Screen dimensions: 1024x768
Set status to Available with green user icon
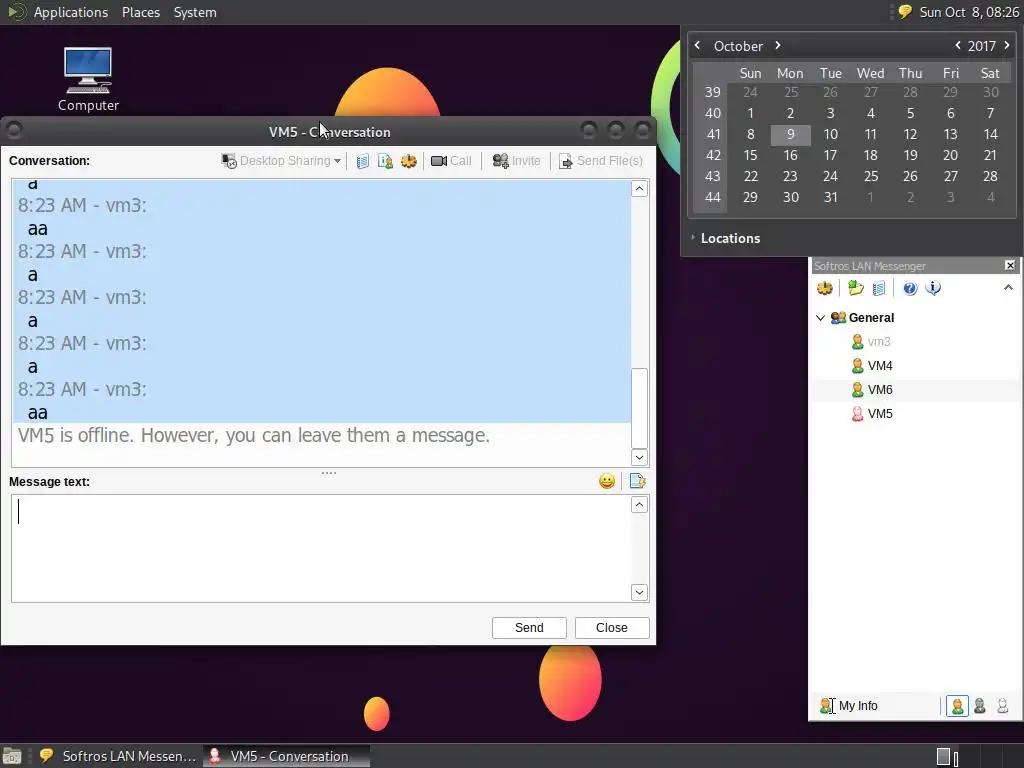(957, 706)
